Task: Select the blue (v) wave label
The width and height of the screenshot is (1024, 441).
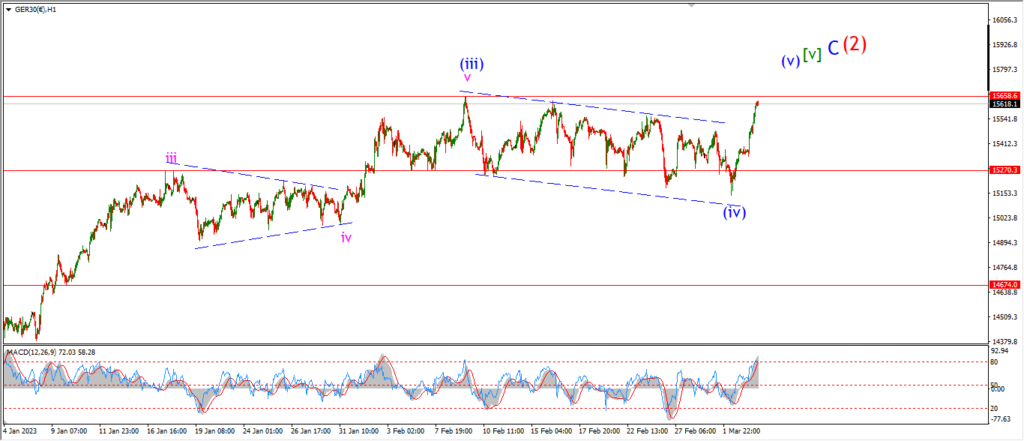Action: click(790, 61)
